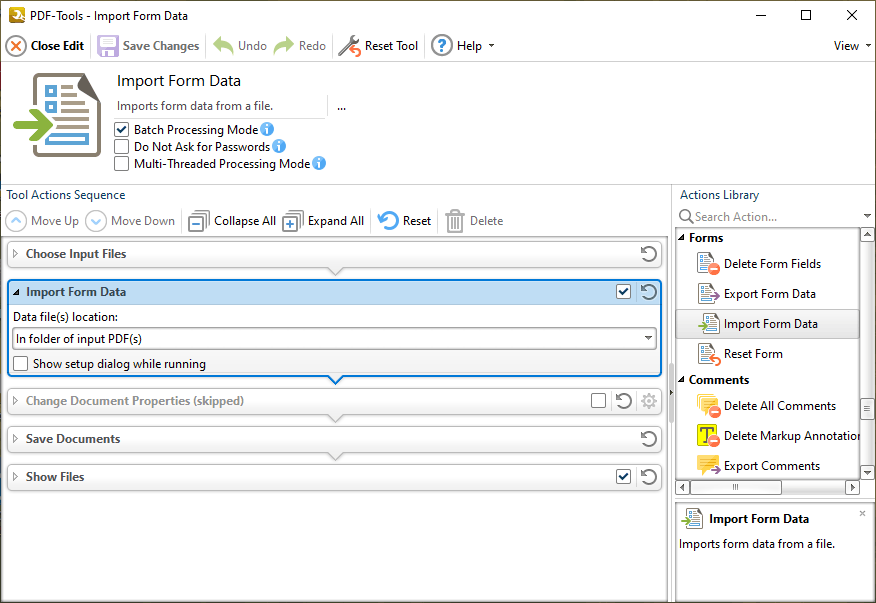Expand All actions
Image resolution: width=876 pixels, height=603 pixels.
click(x=323, y=221)
